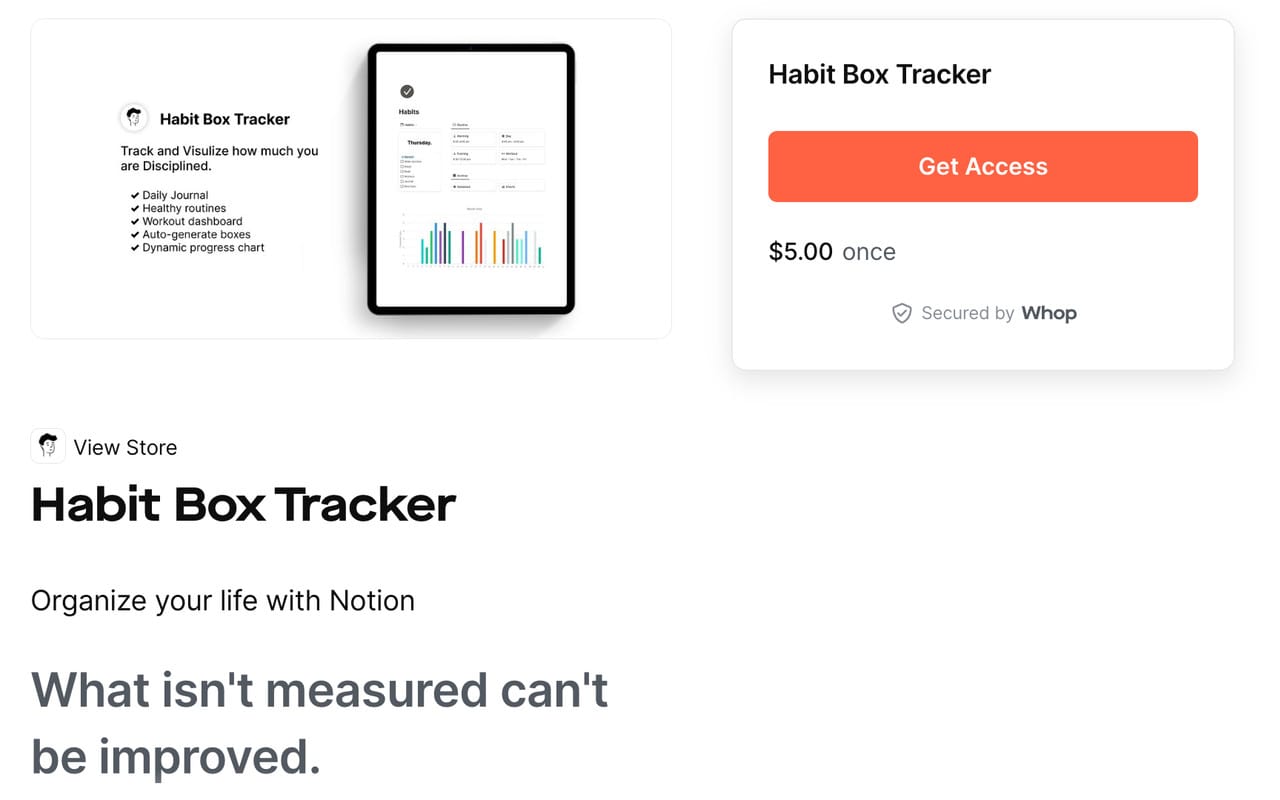This screenshot has height=800, width=1280.
Task: Tick the last checkbox in the Thursday card
Action: [401, 186]
